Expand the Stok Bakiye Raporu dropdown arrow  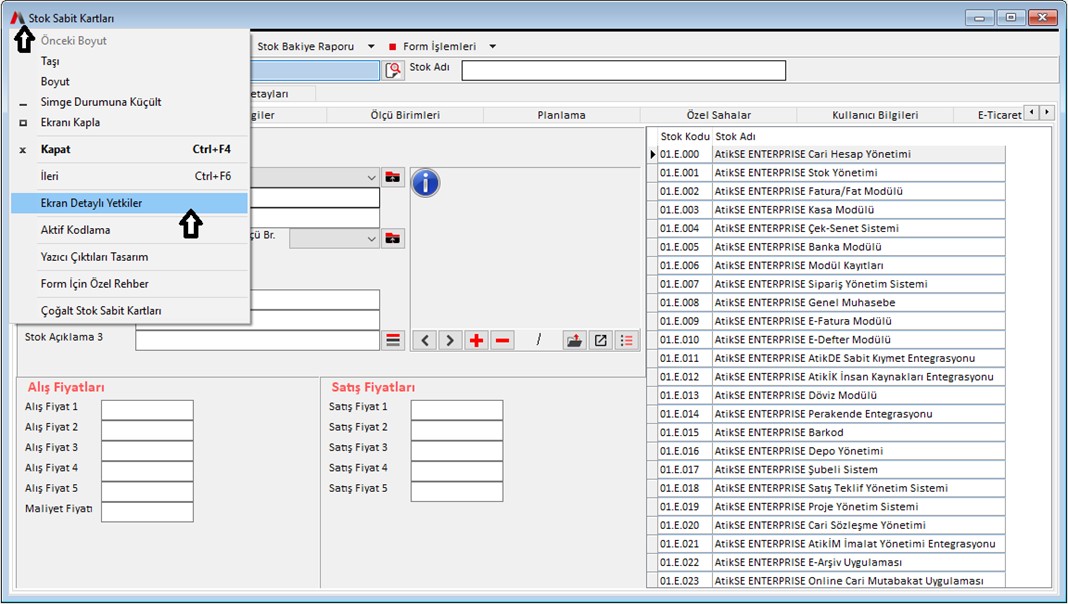point(371,46)
